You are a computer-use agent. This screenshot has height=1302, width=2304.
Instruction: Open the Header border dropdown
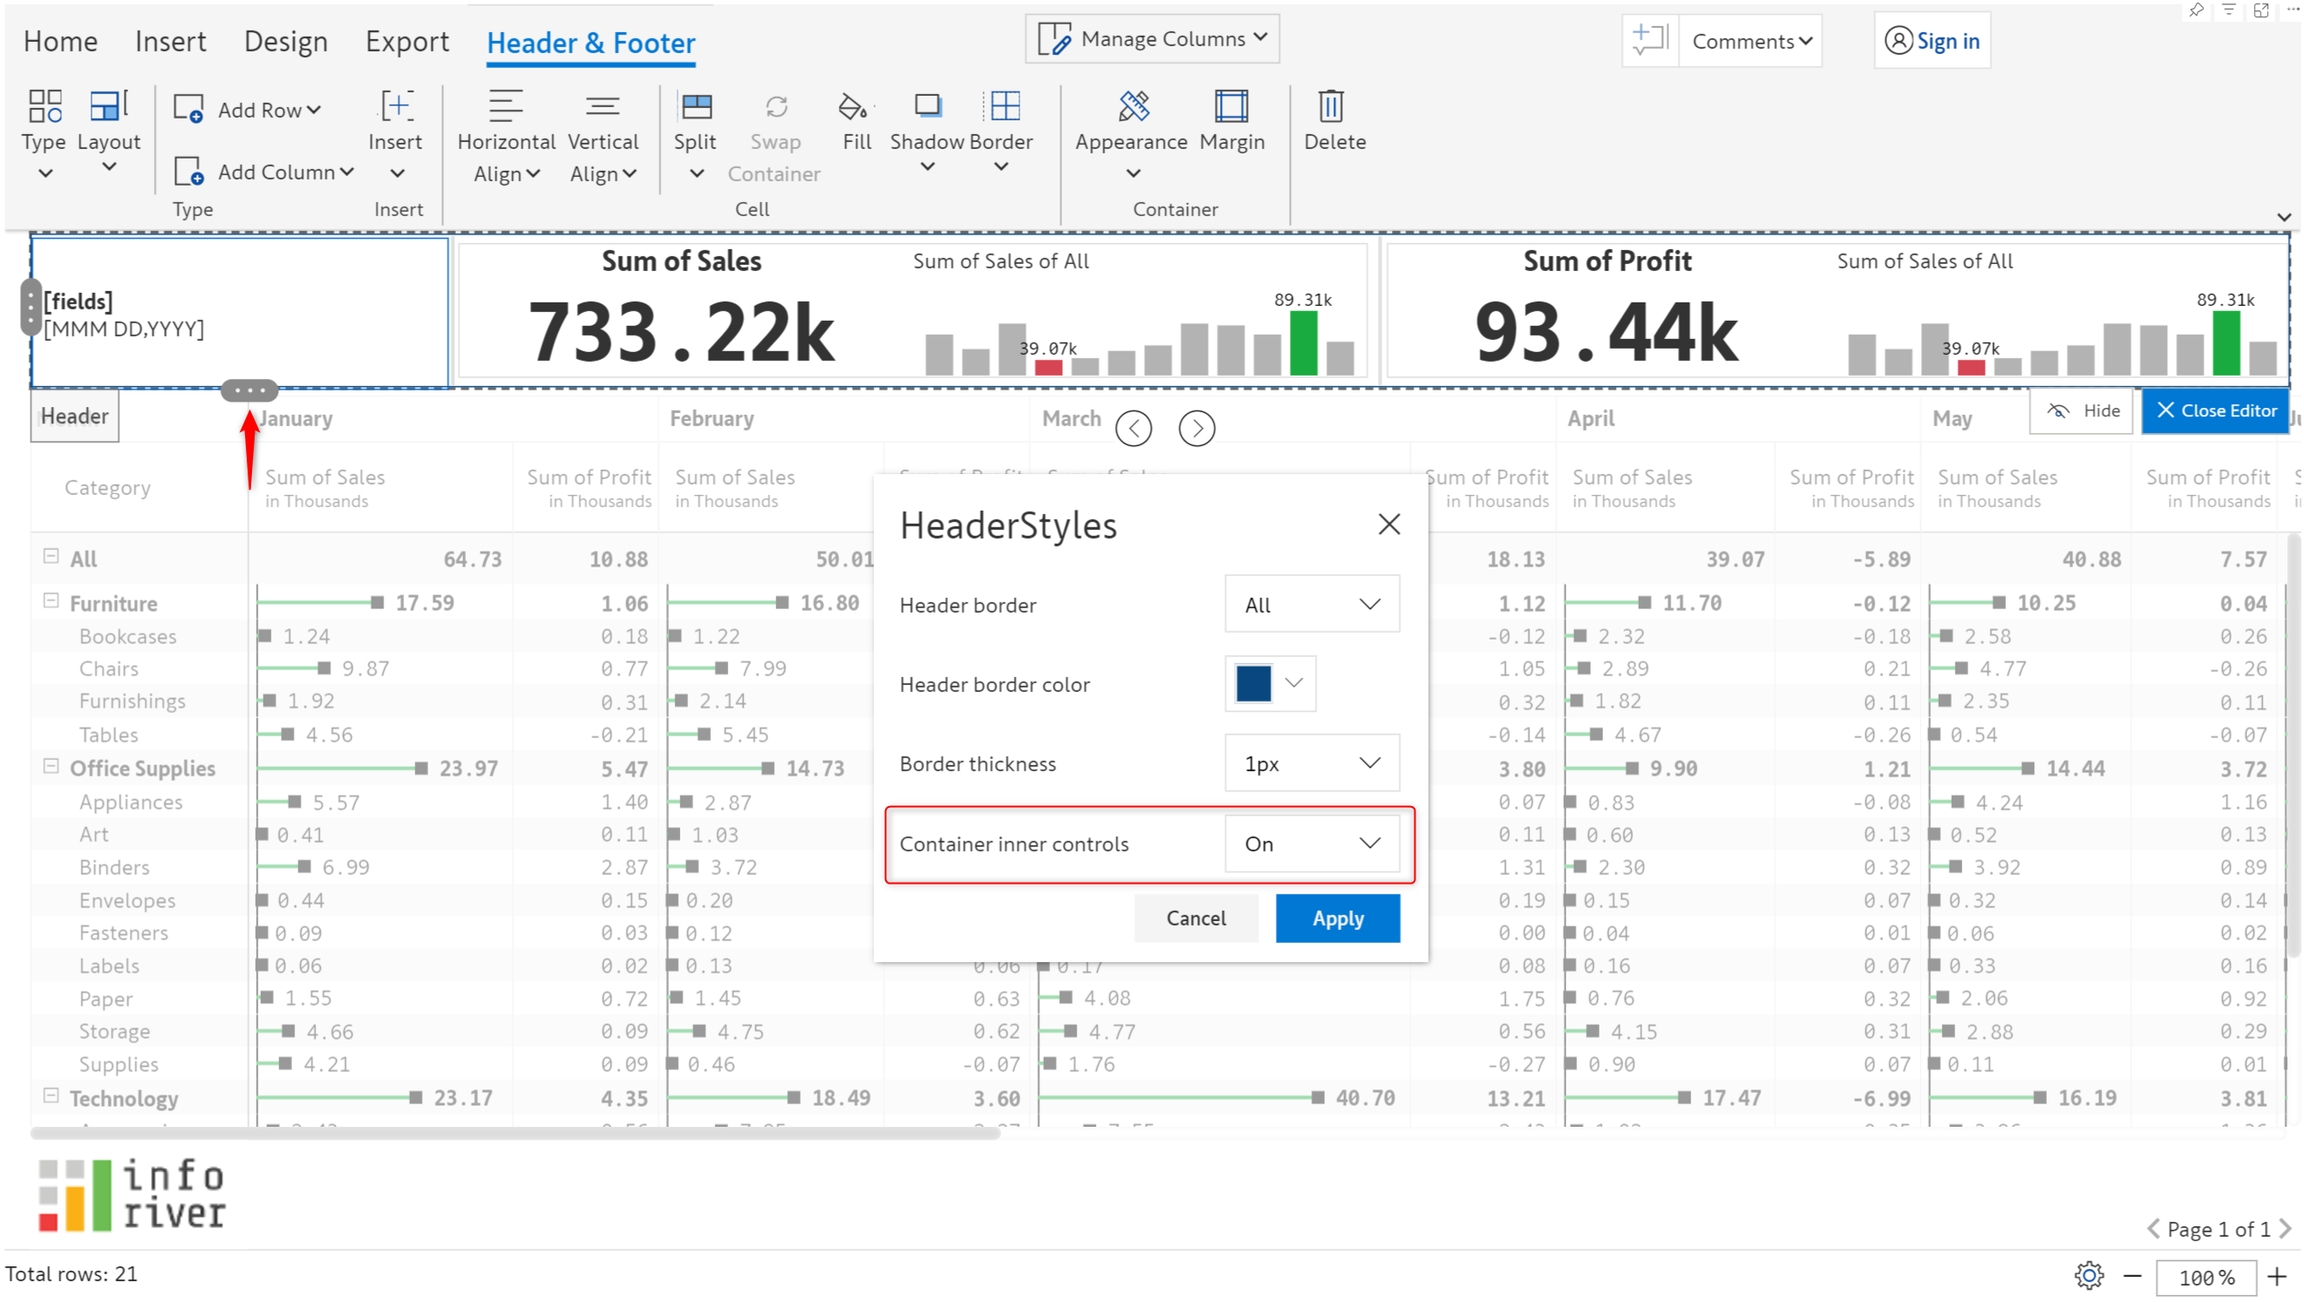coord(1311,605)
